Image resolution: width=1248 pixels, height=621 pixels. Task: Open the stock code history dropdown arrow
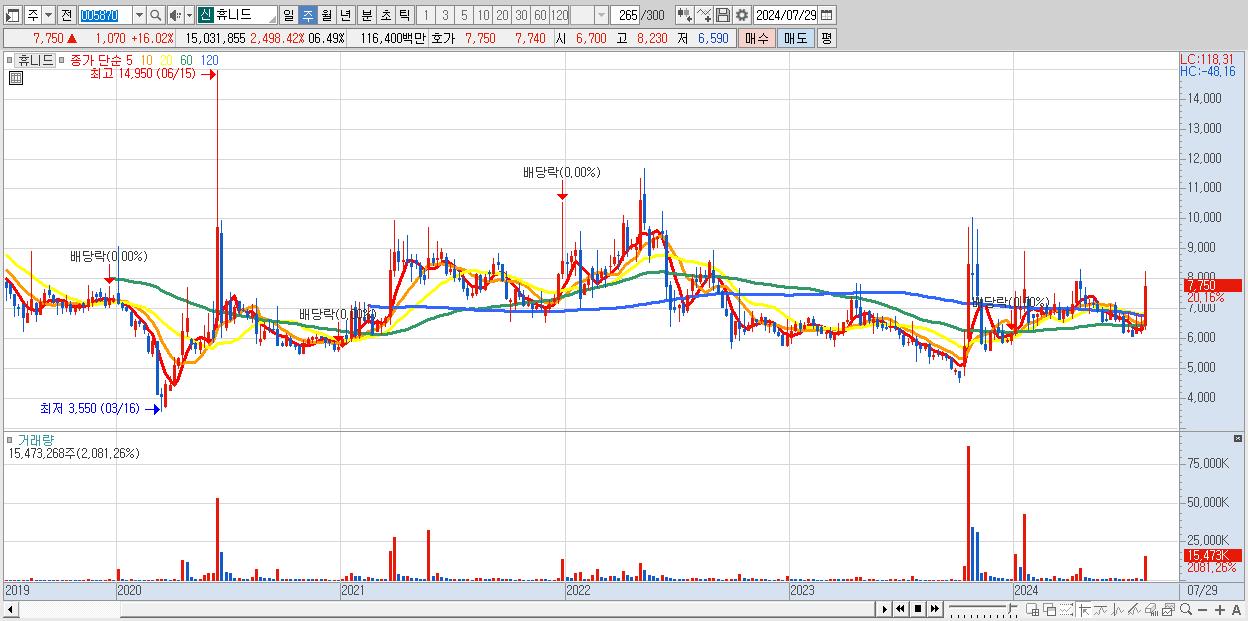pos(139,15)
